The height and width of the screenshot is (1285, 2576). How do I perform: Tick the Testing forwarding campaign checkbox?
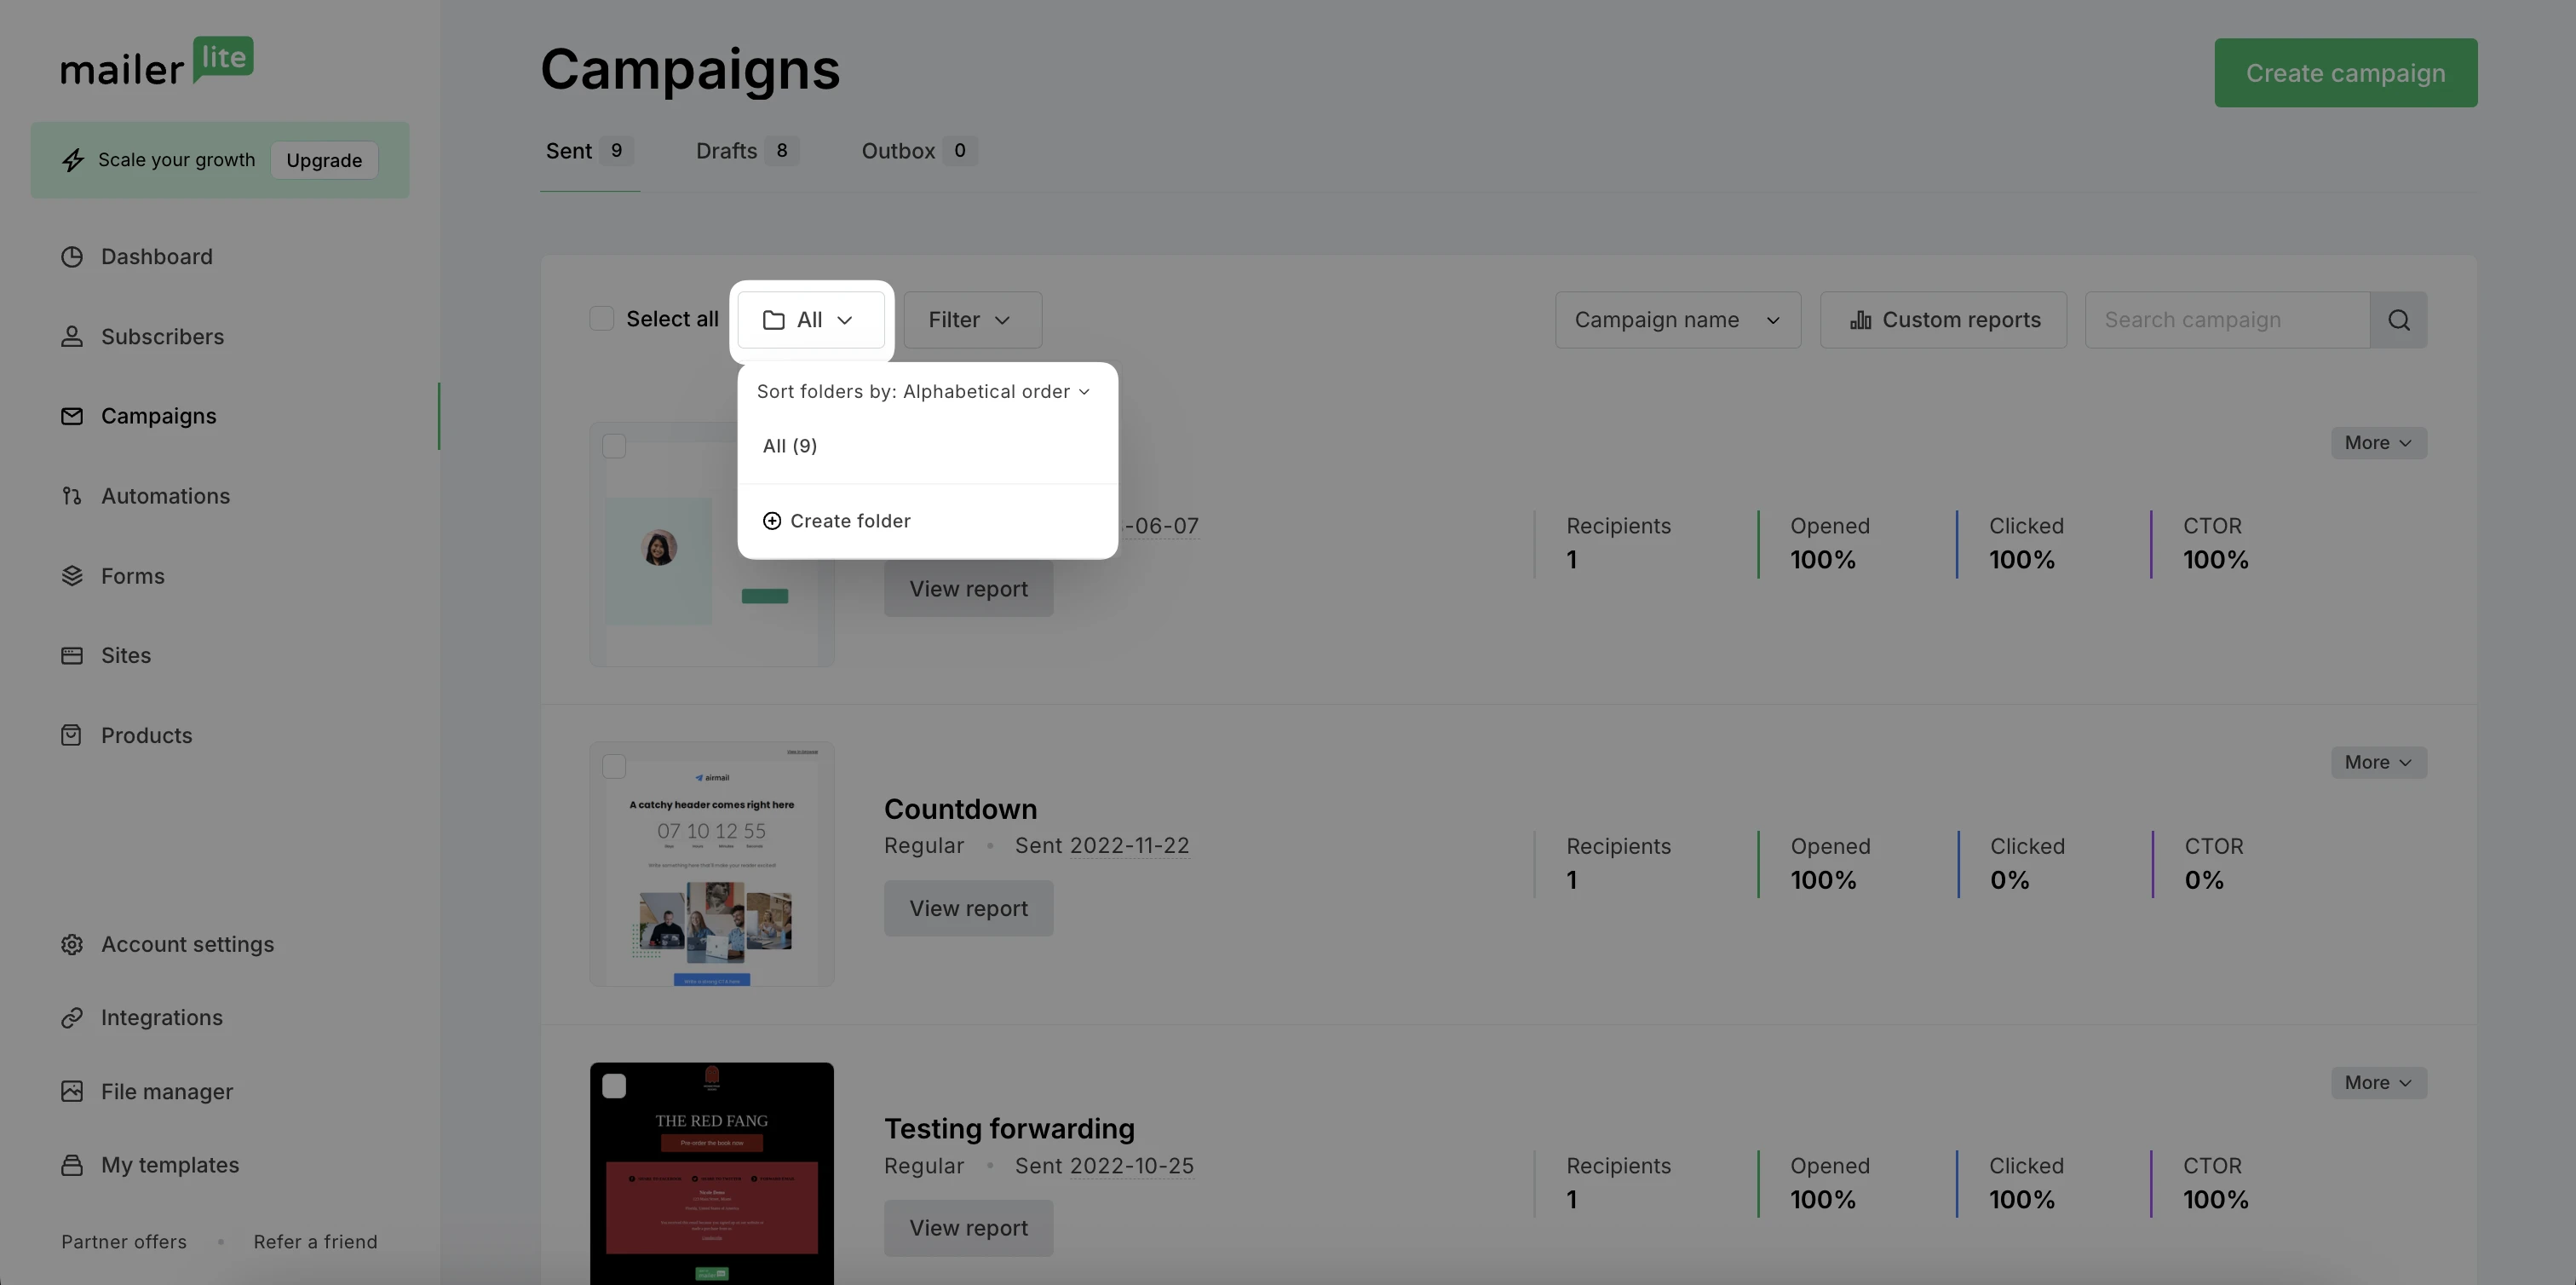point(614,1086)
